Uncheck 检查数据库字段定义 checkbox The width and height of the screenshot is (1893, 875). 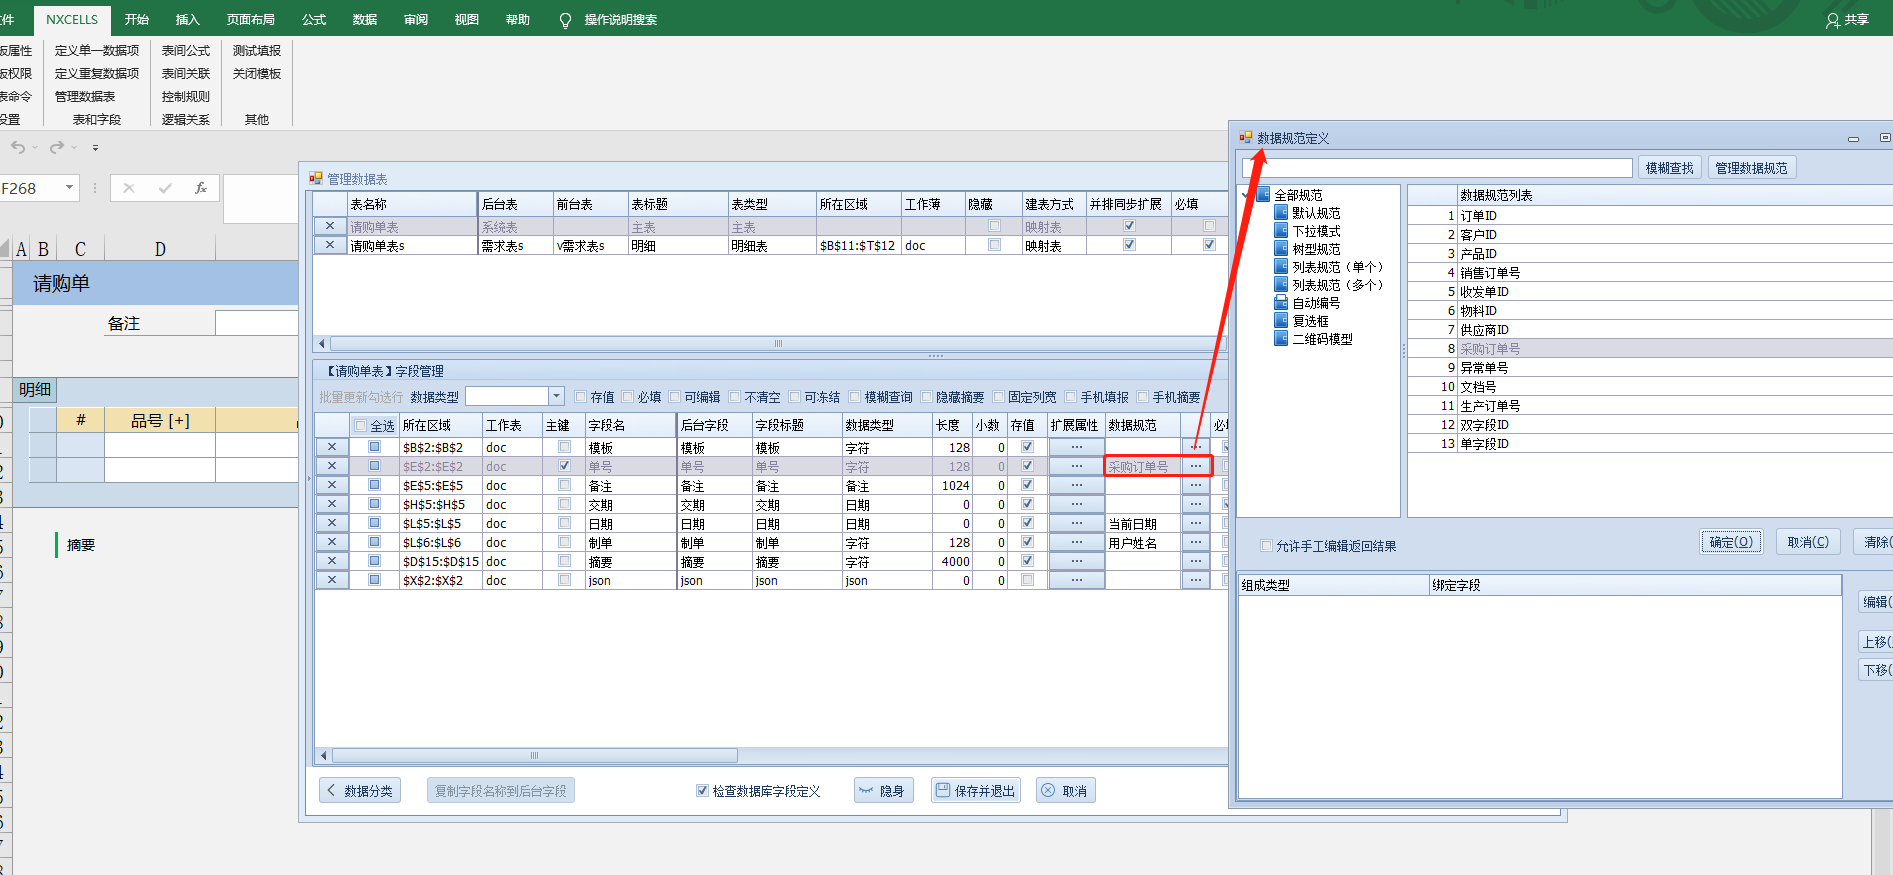tap(702, 791)
